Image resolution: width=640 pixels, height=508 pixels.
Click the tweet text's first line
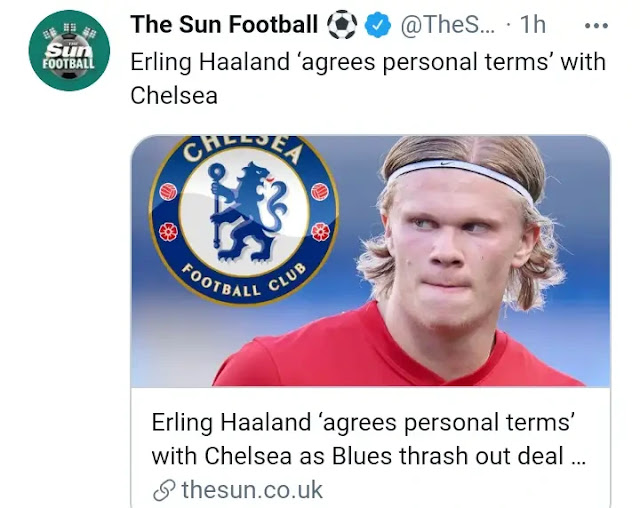[x=367, y=62]
